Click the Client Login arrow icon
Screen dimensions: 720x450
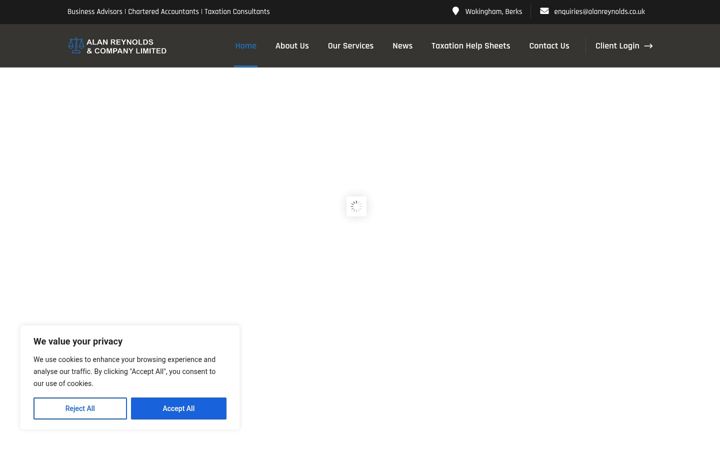[x=648, y=46]
